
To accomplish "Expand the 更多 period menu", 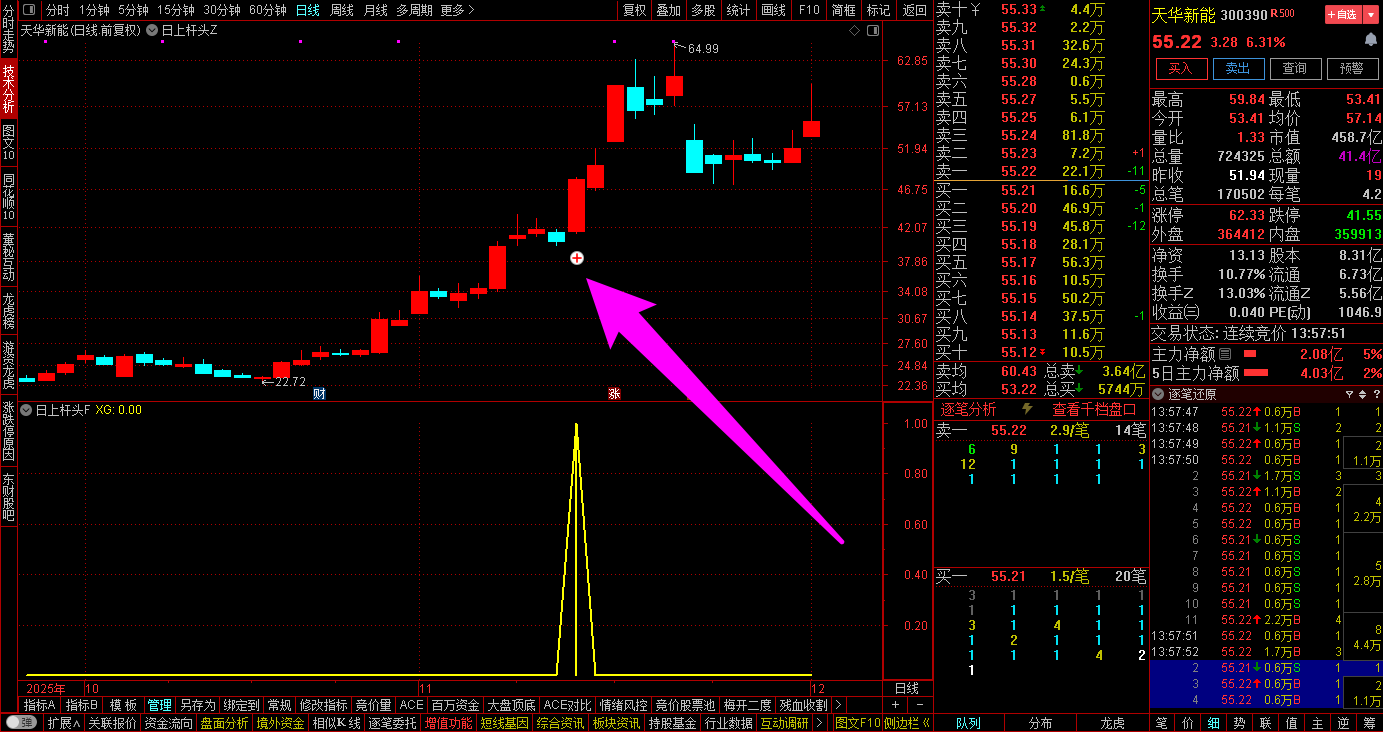I will pos(457,10).
